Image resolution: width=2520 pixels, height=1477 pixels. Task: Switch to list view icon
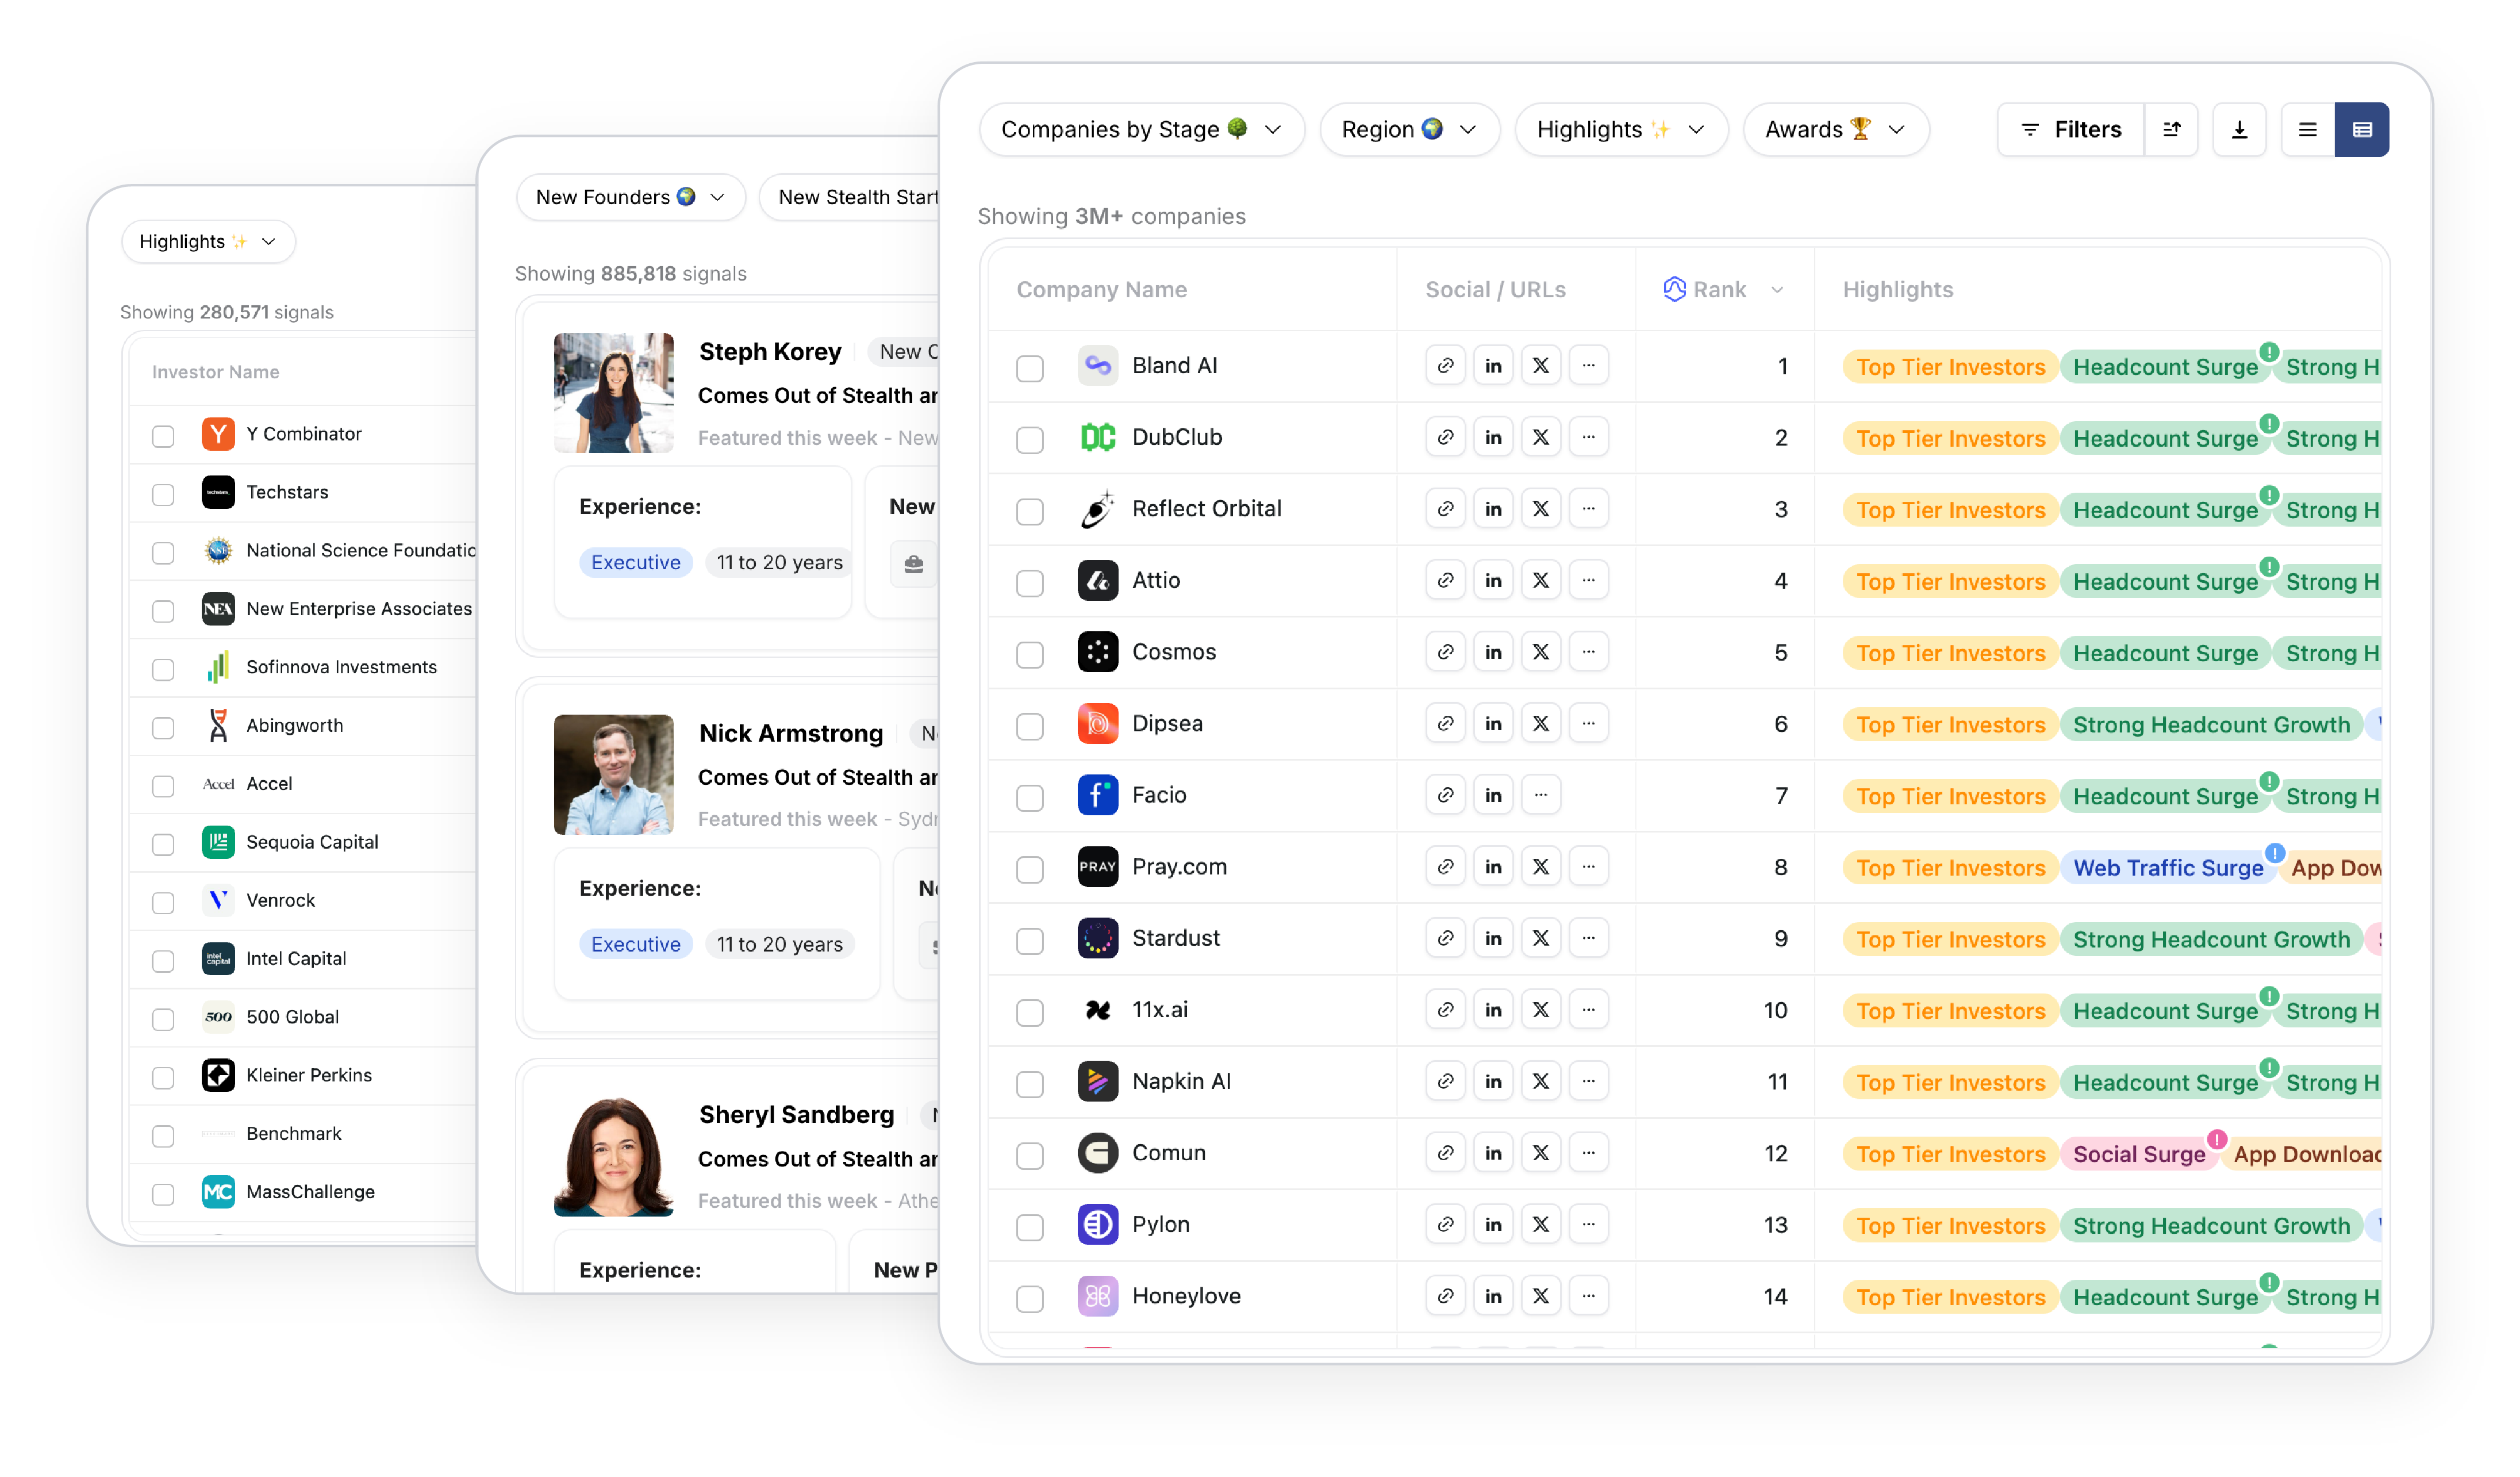coord(2308,129)
